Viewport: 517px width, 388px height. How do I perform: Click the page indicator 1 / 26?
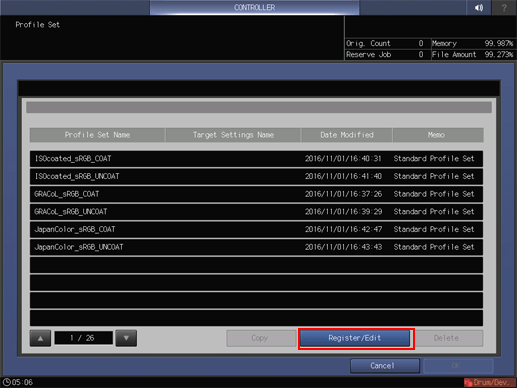coord(84,338)
